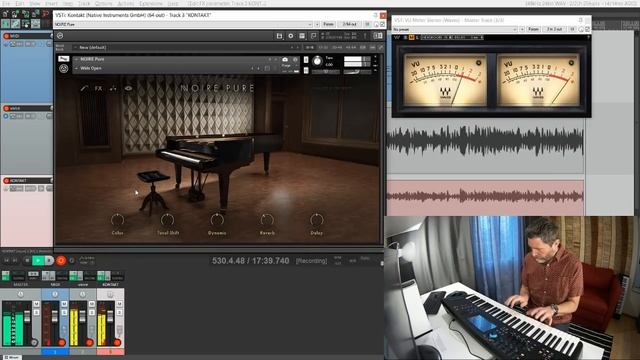Click the Mixer tab at bottom left
The image size is (640, 360).
(x=11, y=357)
